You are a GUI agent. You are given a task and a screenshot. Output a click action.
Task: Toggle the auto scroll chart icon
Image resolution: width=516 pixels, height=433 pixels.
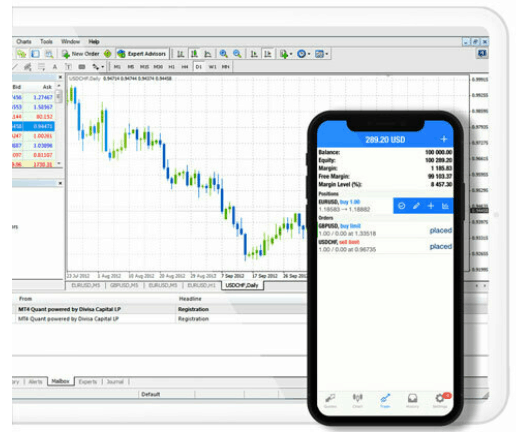click(254, 54)
